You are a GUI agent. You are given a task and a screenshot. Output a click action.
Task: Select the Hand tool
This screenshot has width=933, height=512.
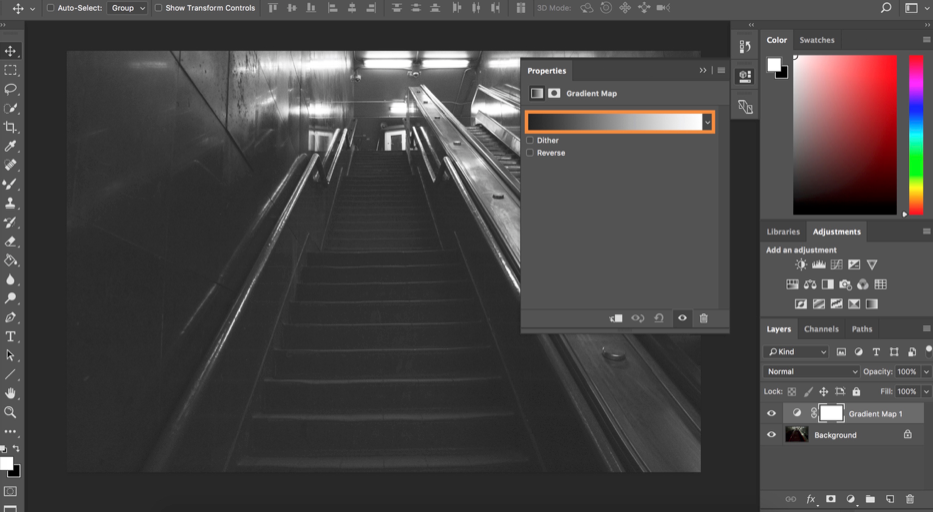tap(10, 393)
